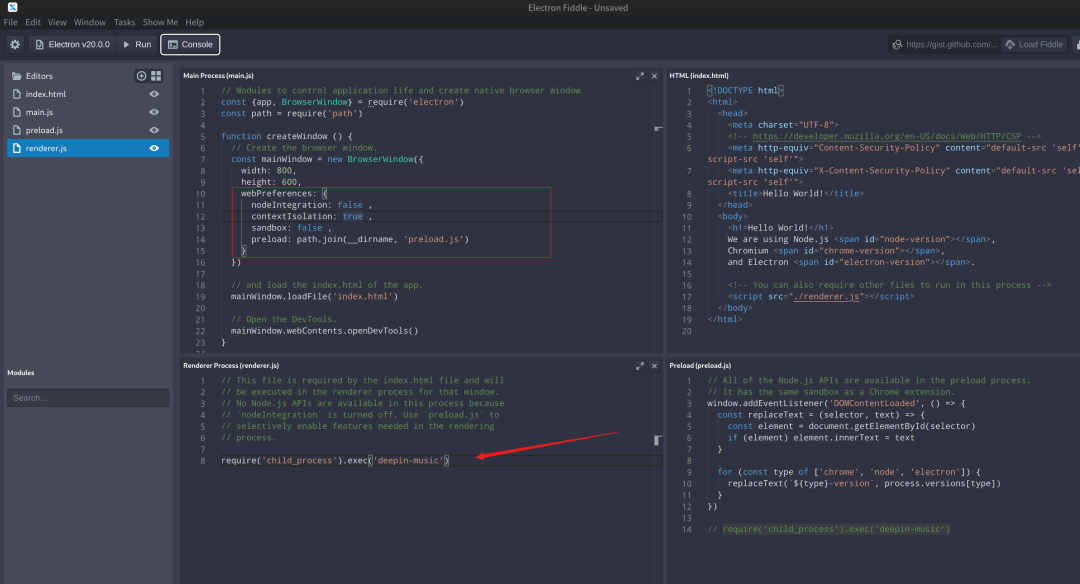Screen dimensions: 1080x584
Task: Open the File menu
Action: click(x=10, y=22)
